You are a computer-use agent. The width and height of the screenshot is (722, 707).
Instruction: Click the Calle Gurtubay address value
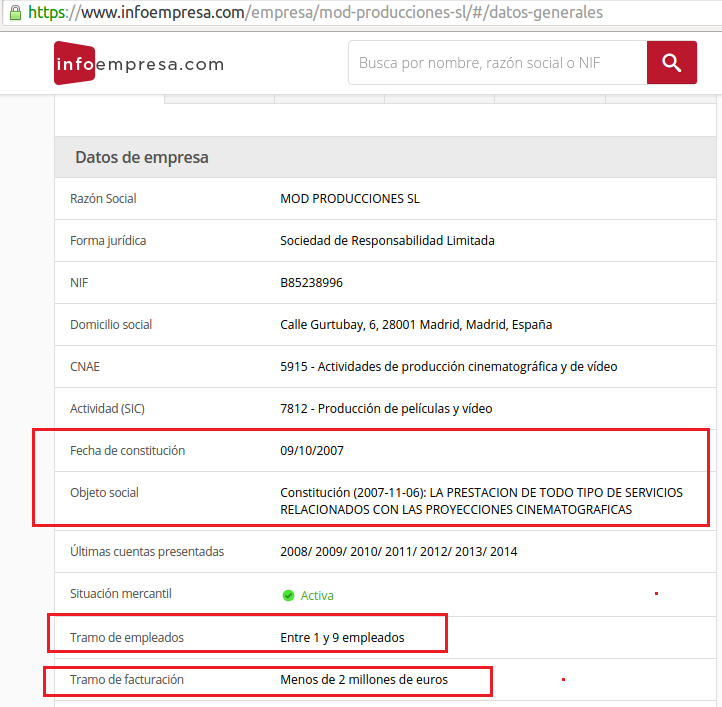coord(416,325)
